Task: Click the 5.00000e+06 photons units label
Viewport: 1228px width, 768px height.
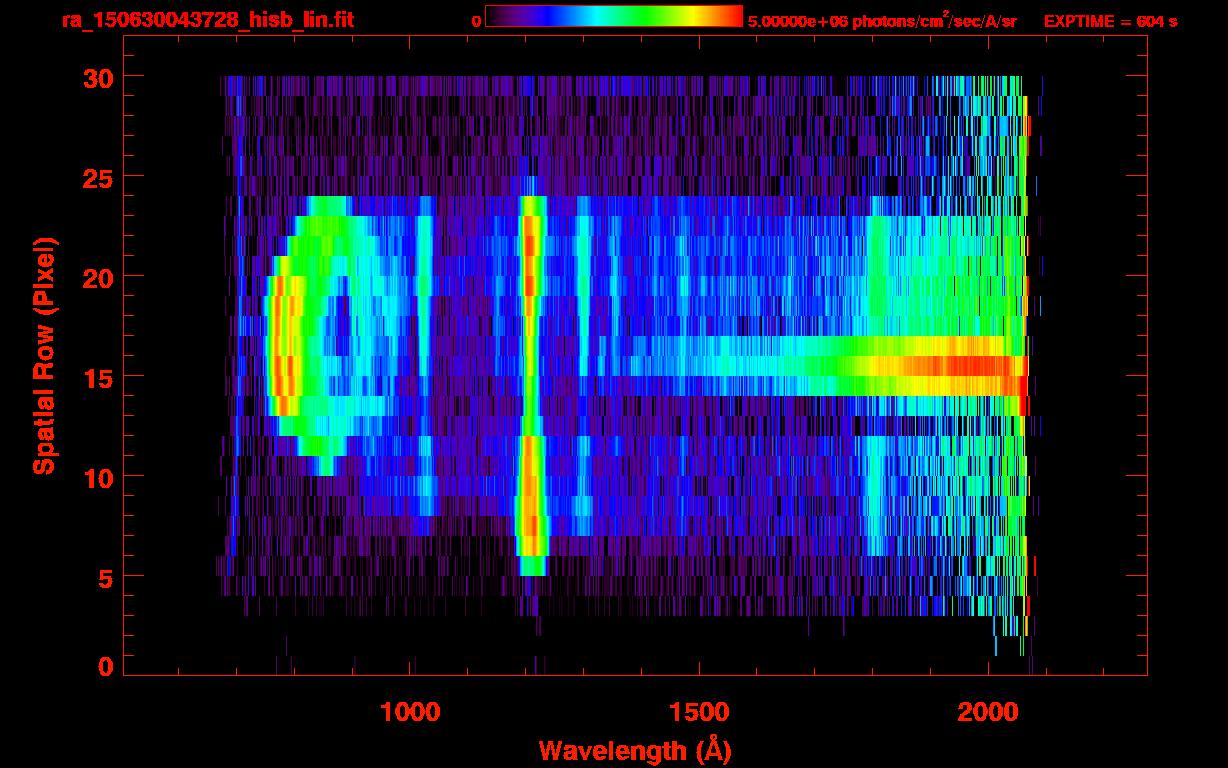Action: tap(881, 21)
